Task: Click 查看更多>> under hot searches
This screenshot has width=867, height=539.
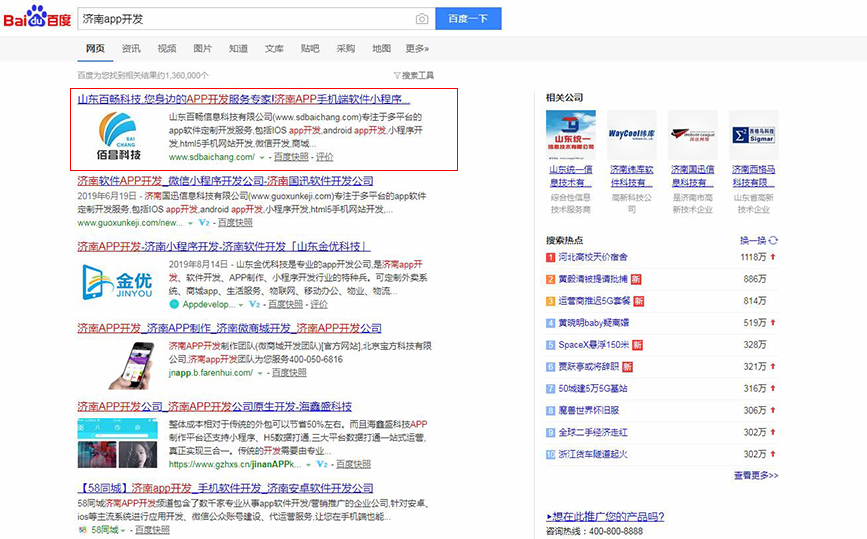Action: pyautogui.click(x=756, y=475)
